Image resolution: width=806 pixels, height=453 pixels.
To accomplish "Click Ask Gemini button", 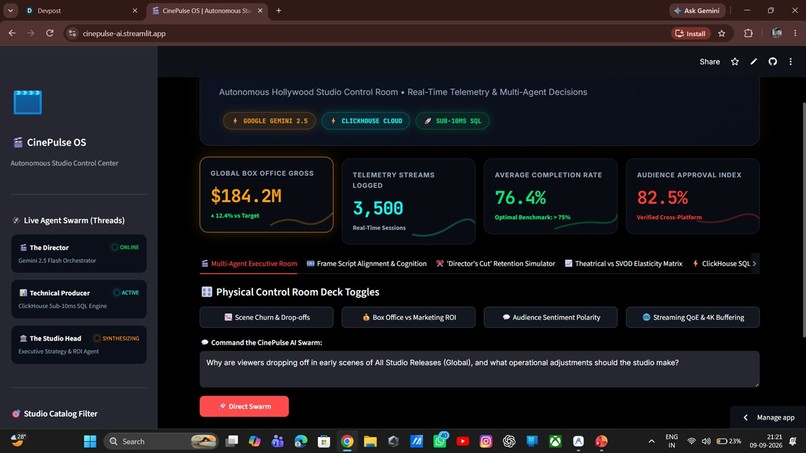I will click(697, 10).
